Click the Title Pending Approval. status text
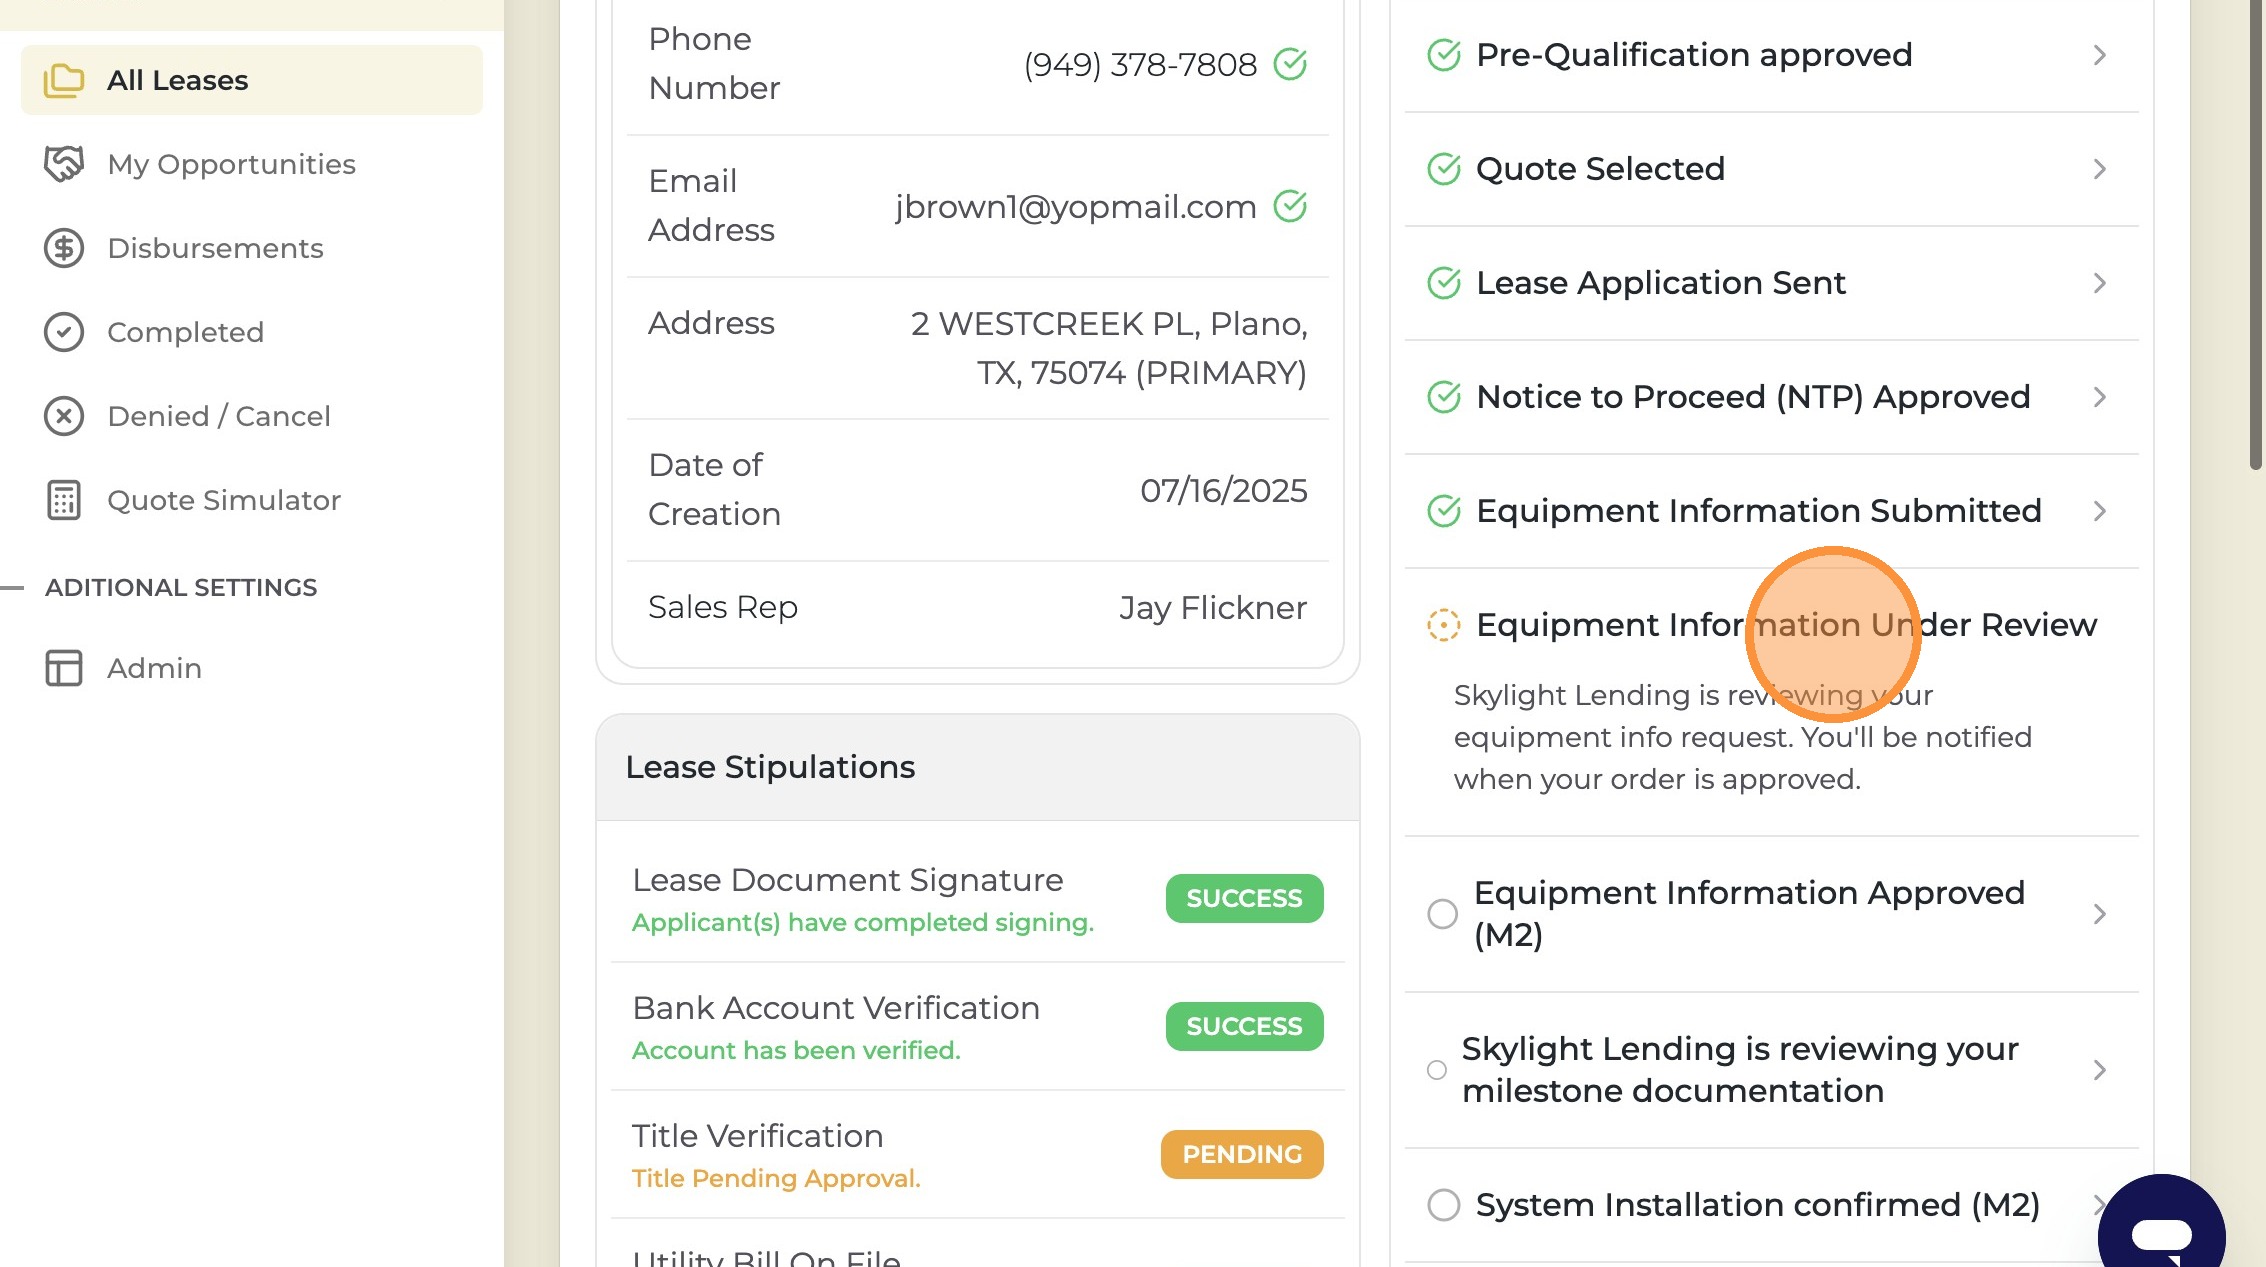Viewport: 2266px width, 1267px height. [x=776, y=1179]
